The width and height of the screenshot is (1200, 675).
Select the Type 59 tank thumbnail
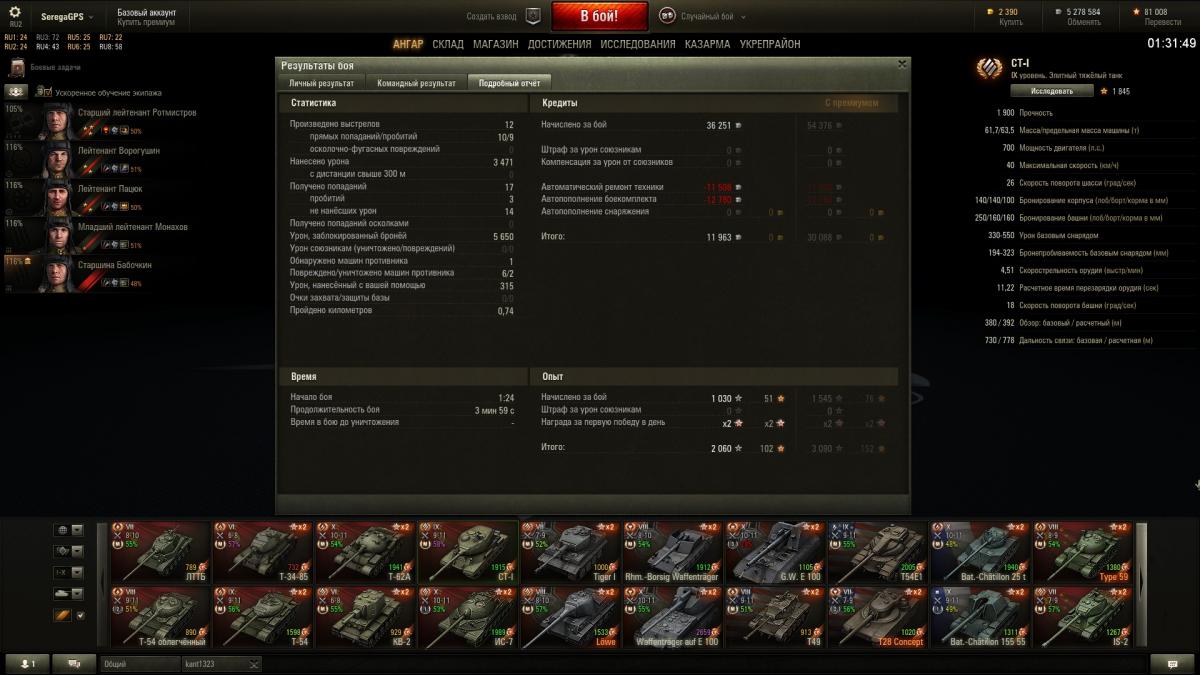click(1082, 551)
